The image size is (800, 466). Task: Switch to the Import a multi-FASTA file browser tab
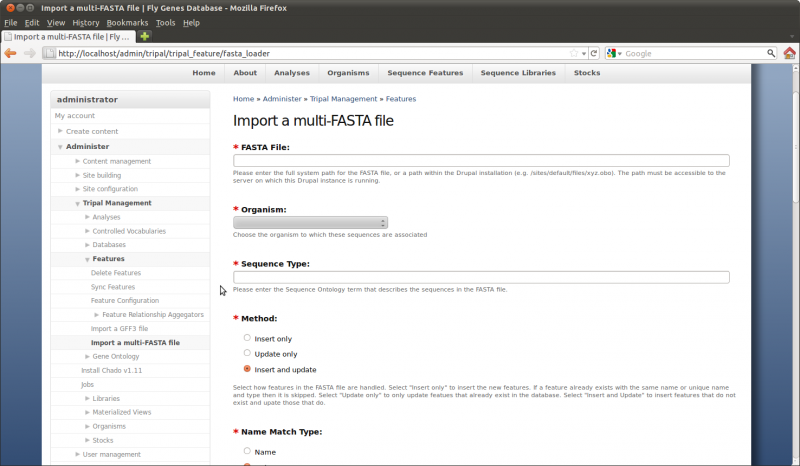tap(69, 36)
